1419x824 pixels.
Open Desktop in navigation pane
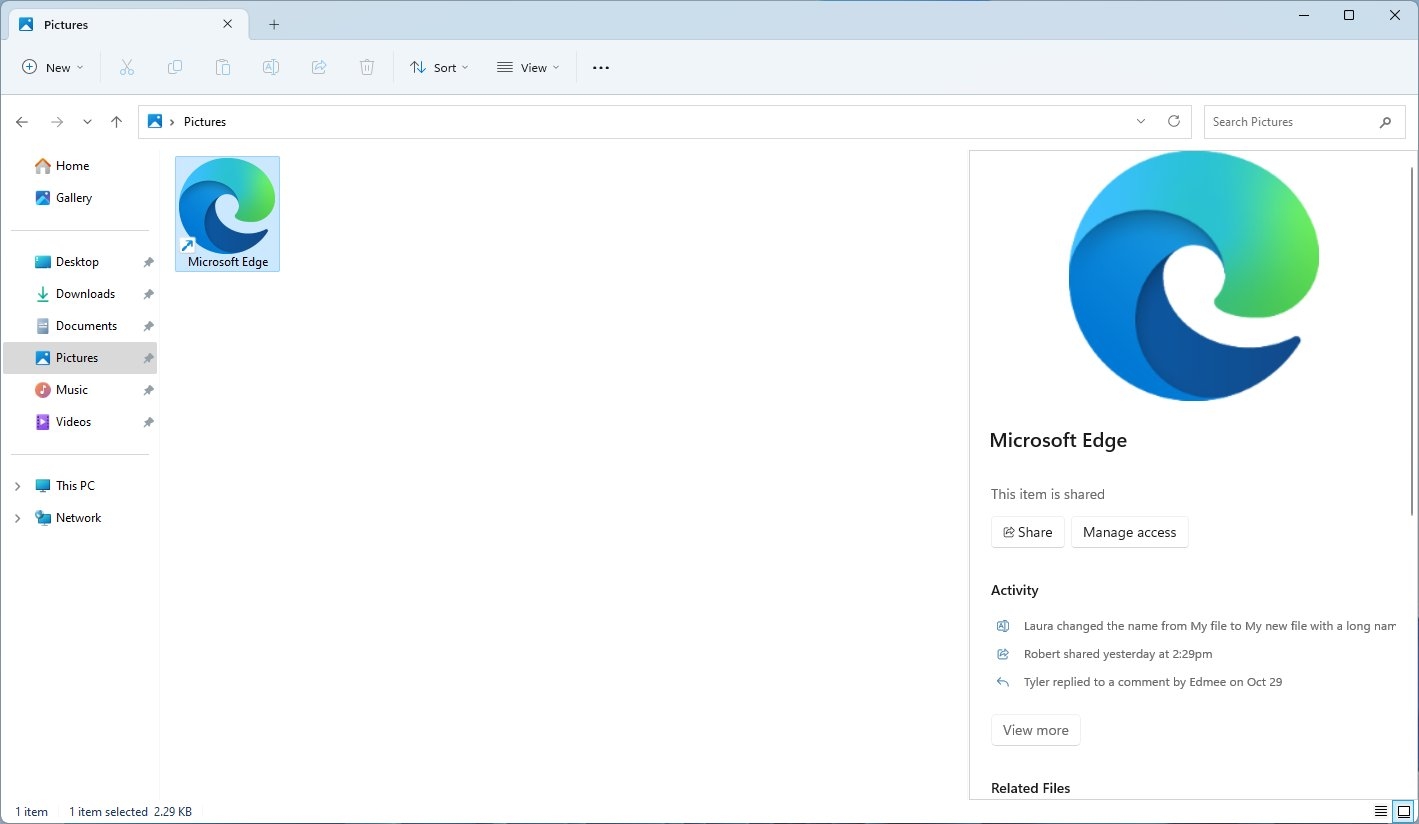pyautogui.click(x=67, y=262)
